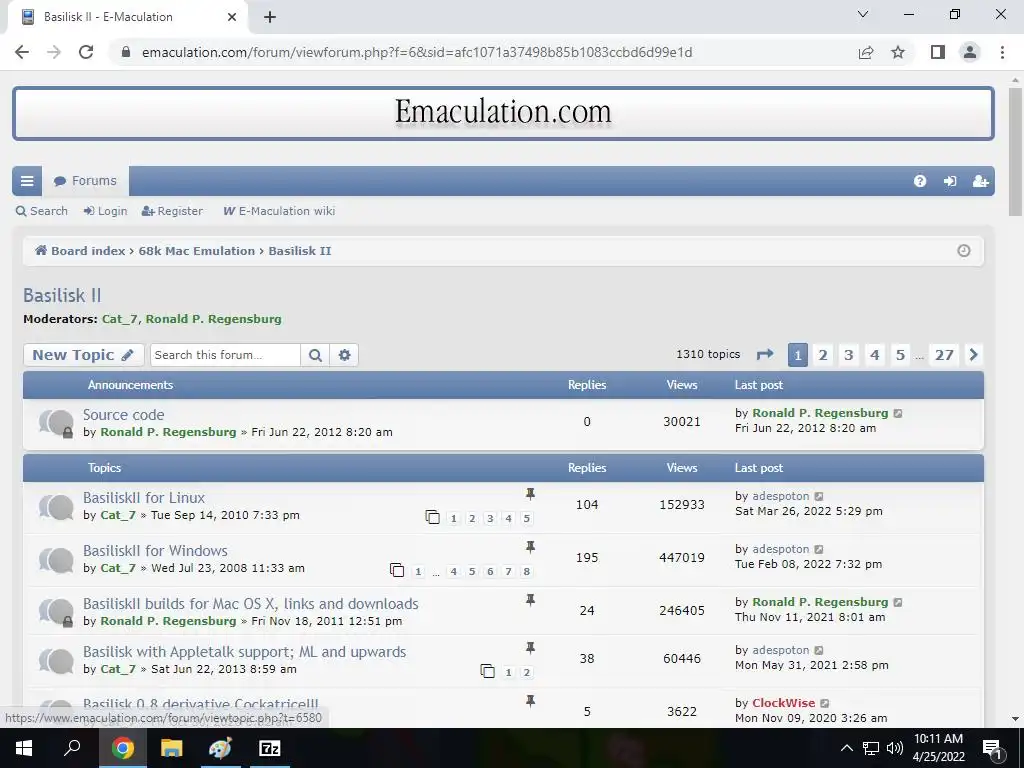Open the Source code announcement

[123, 415]
